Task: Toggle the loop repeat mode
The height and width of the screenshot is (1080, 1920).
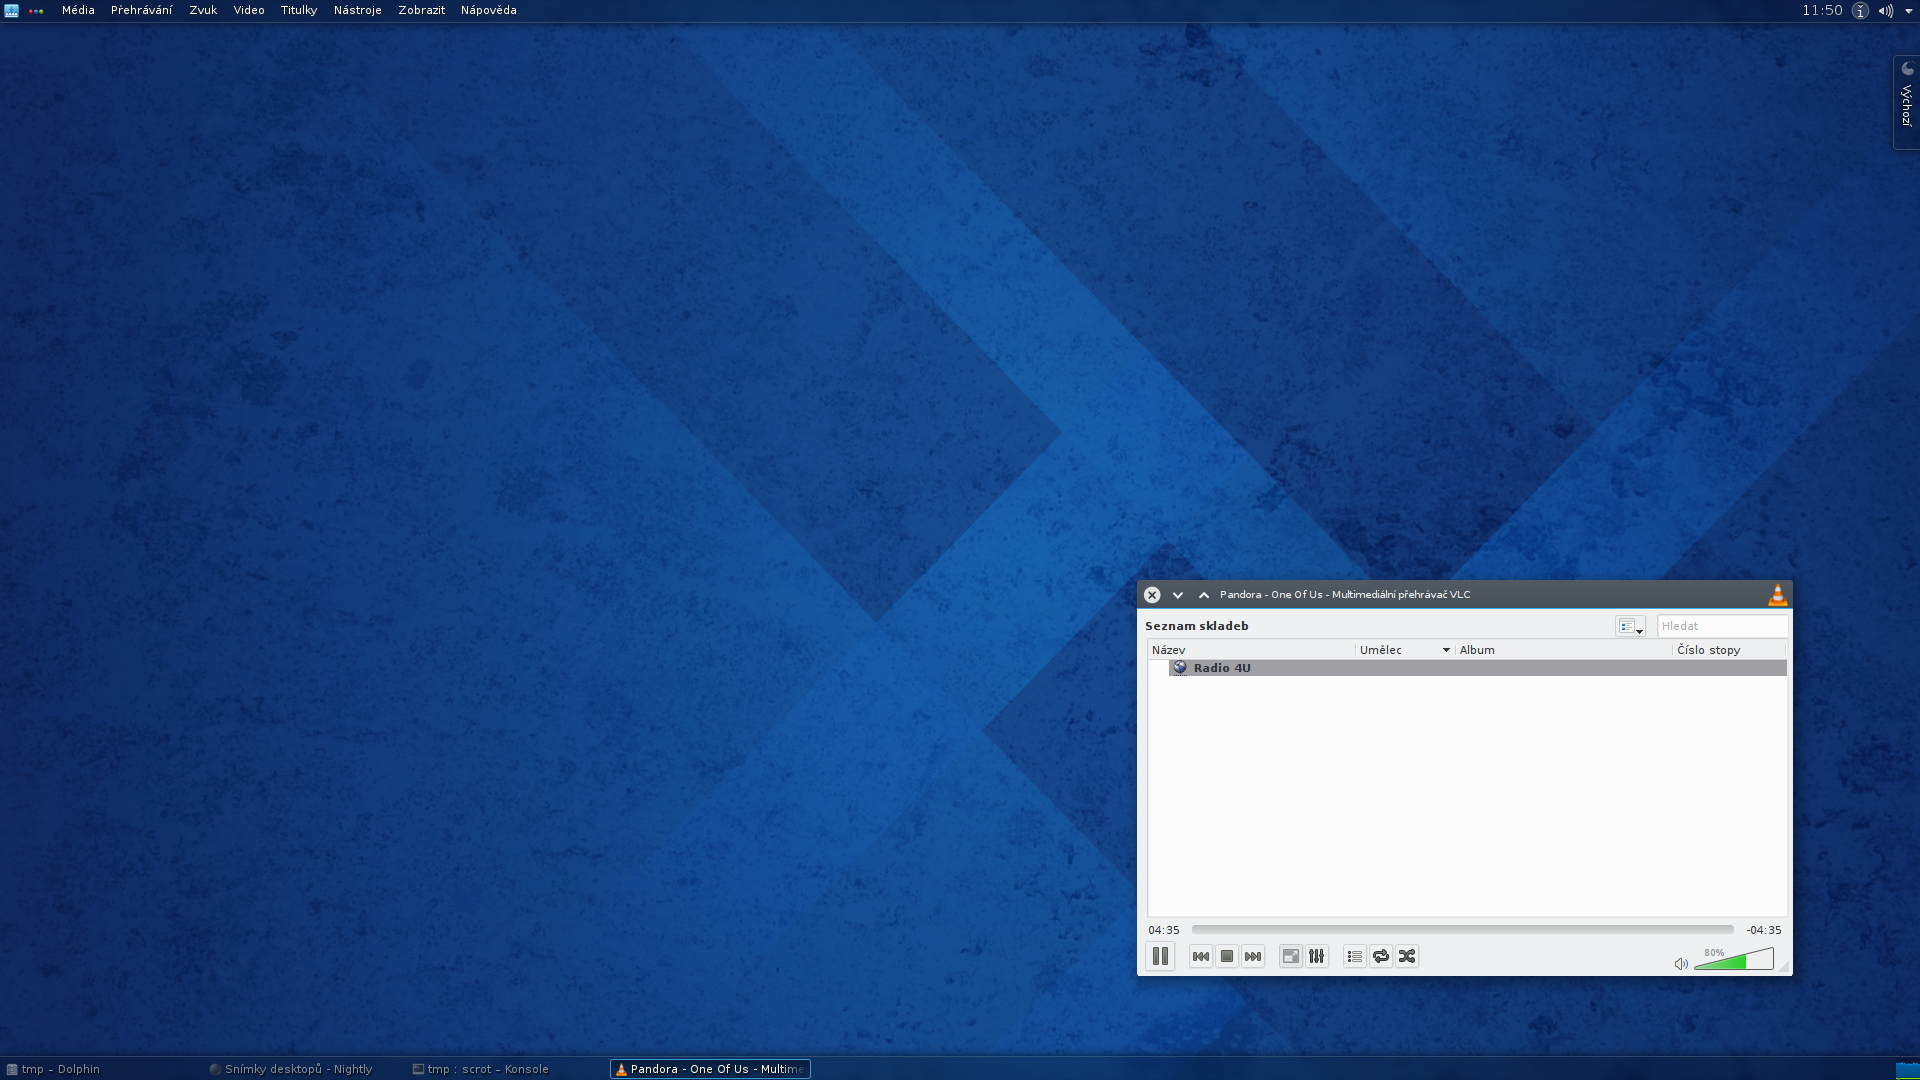Action: pos(1381,957)
